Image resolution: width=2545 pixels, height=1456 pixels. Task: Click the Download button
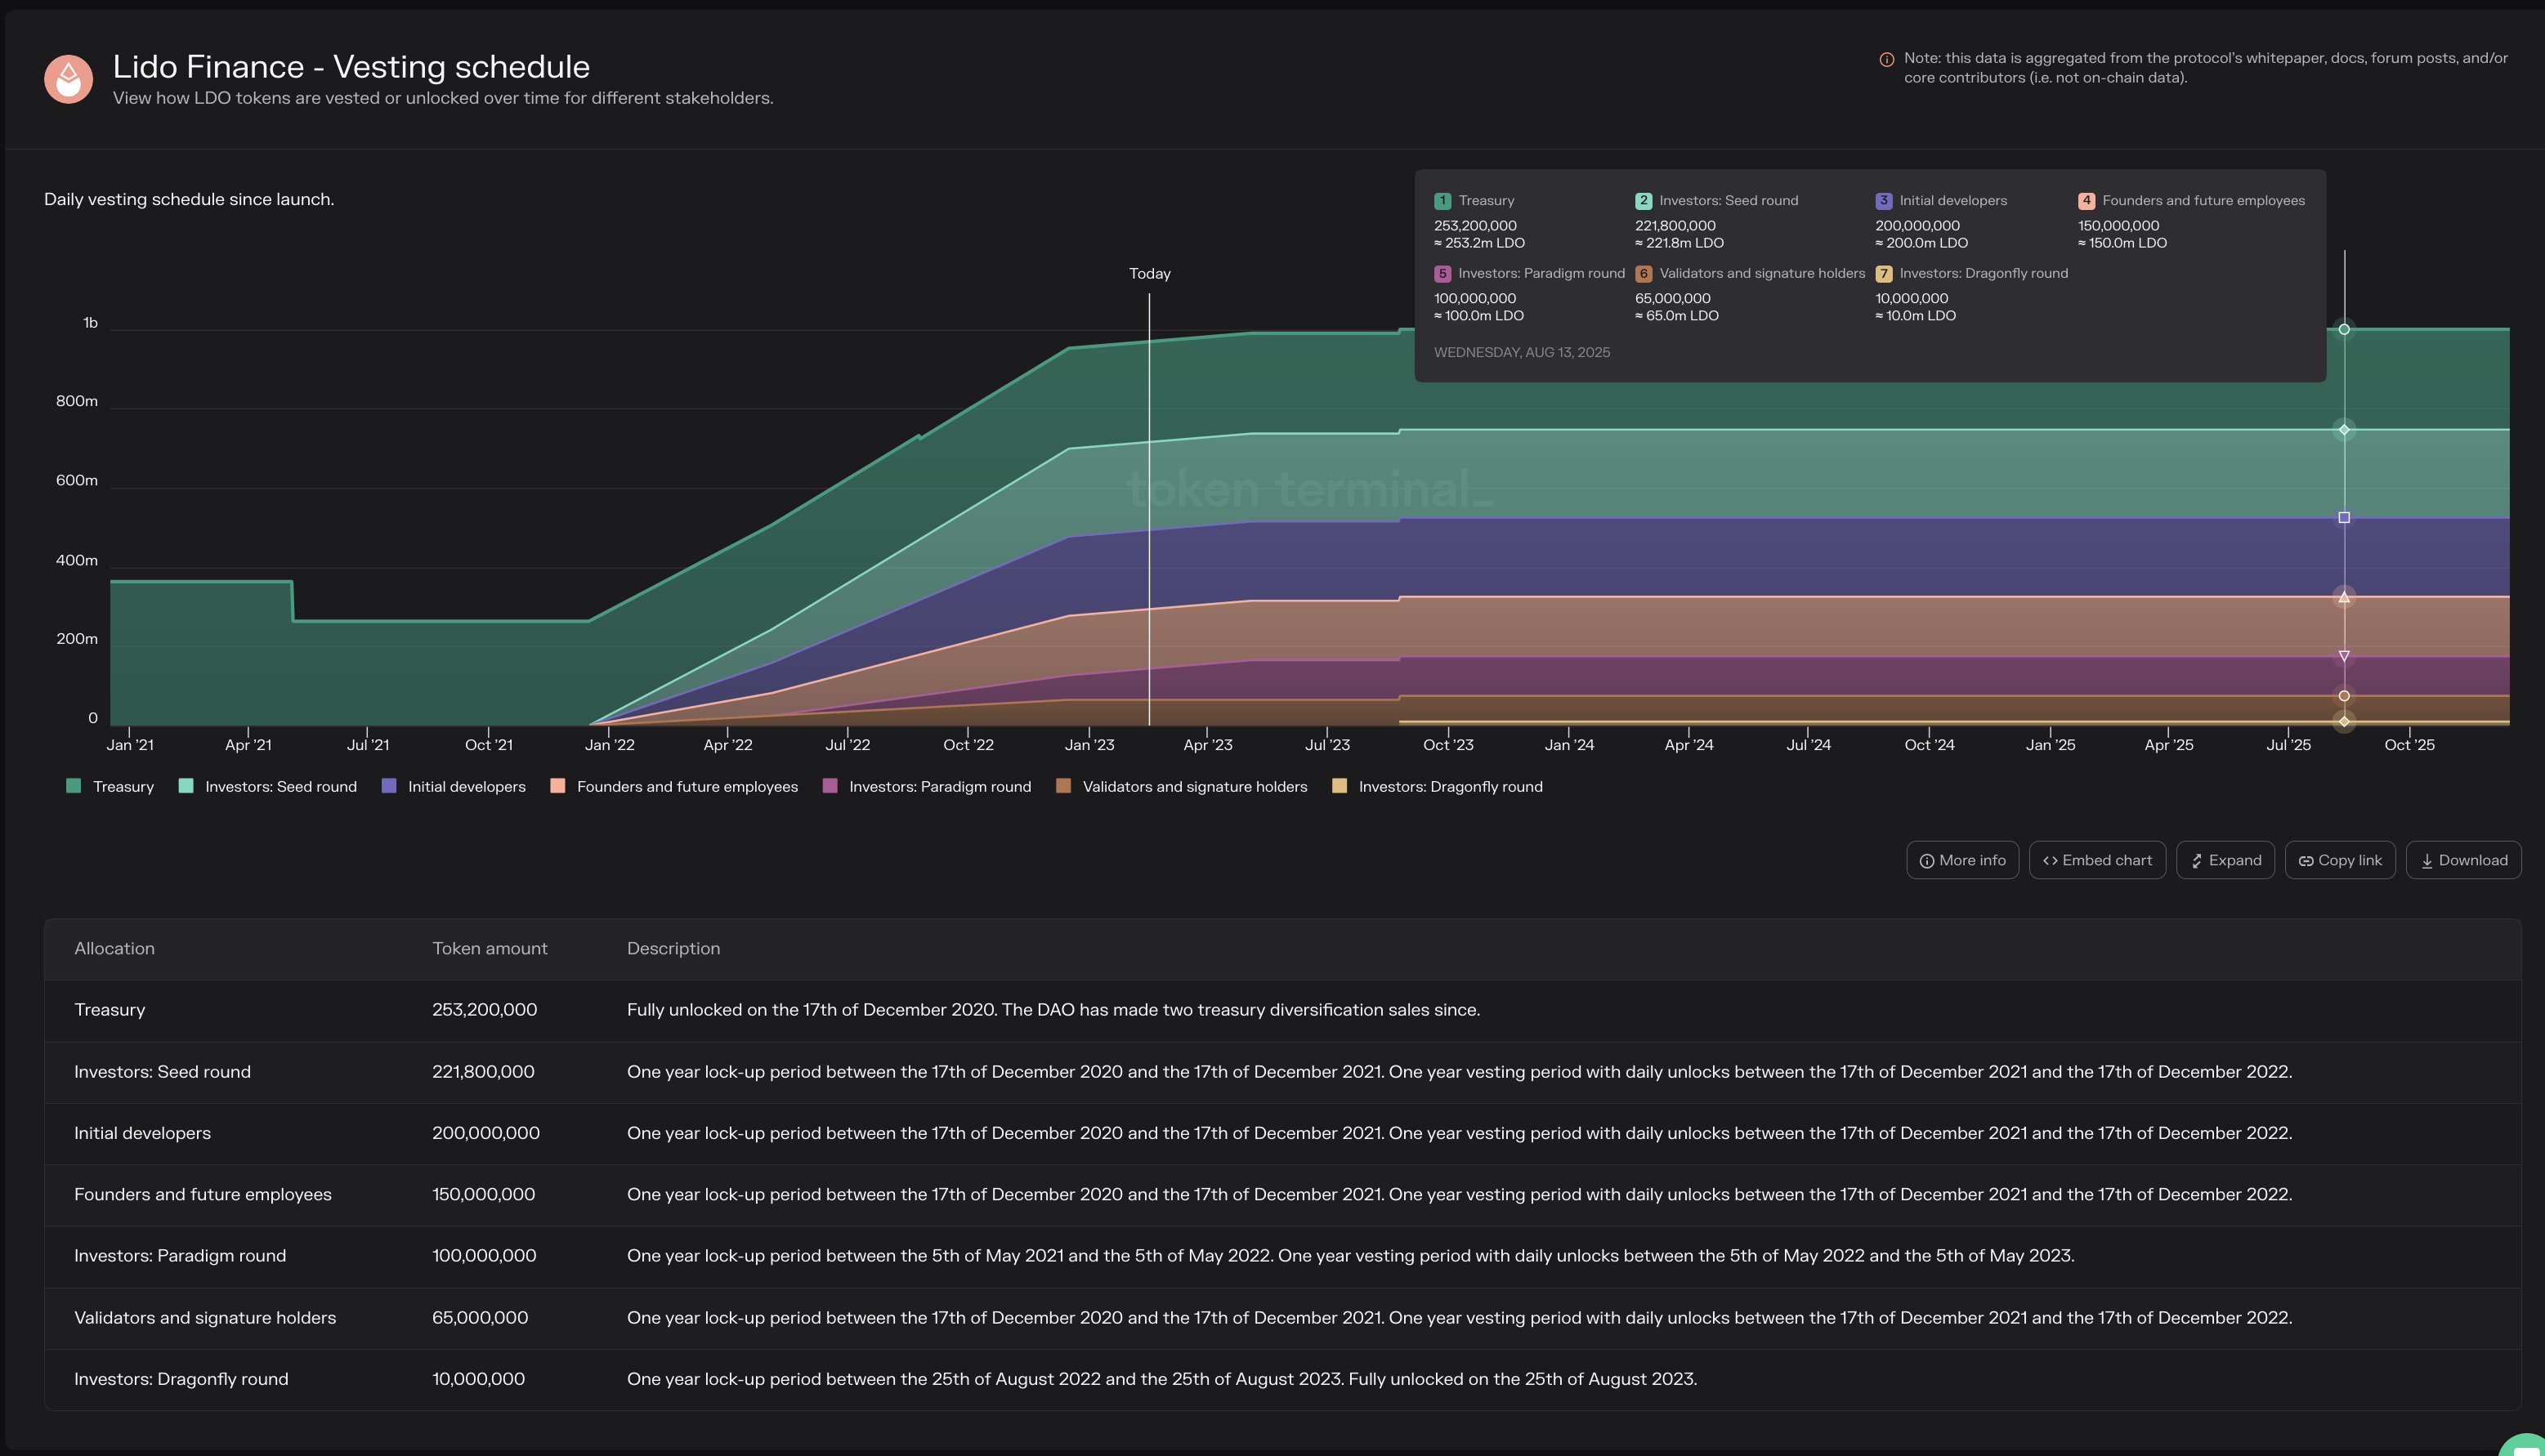point(2463,860)
